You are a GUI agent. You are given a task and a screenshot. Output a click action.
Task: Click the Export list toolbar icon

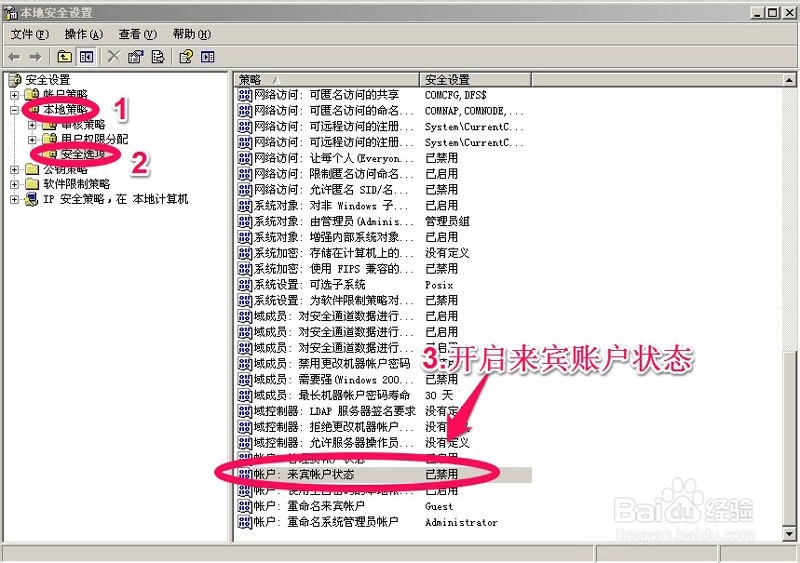[x=158, y=57]
